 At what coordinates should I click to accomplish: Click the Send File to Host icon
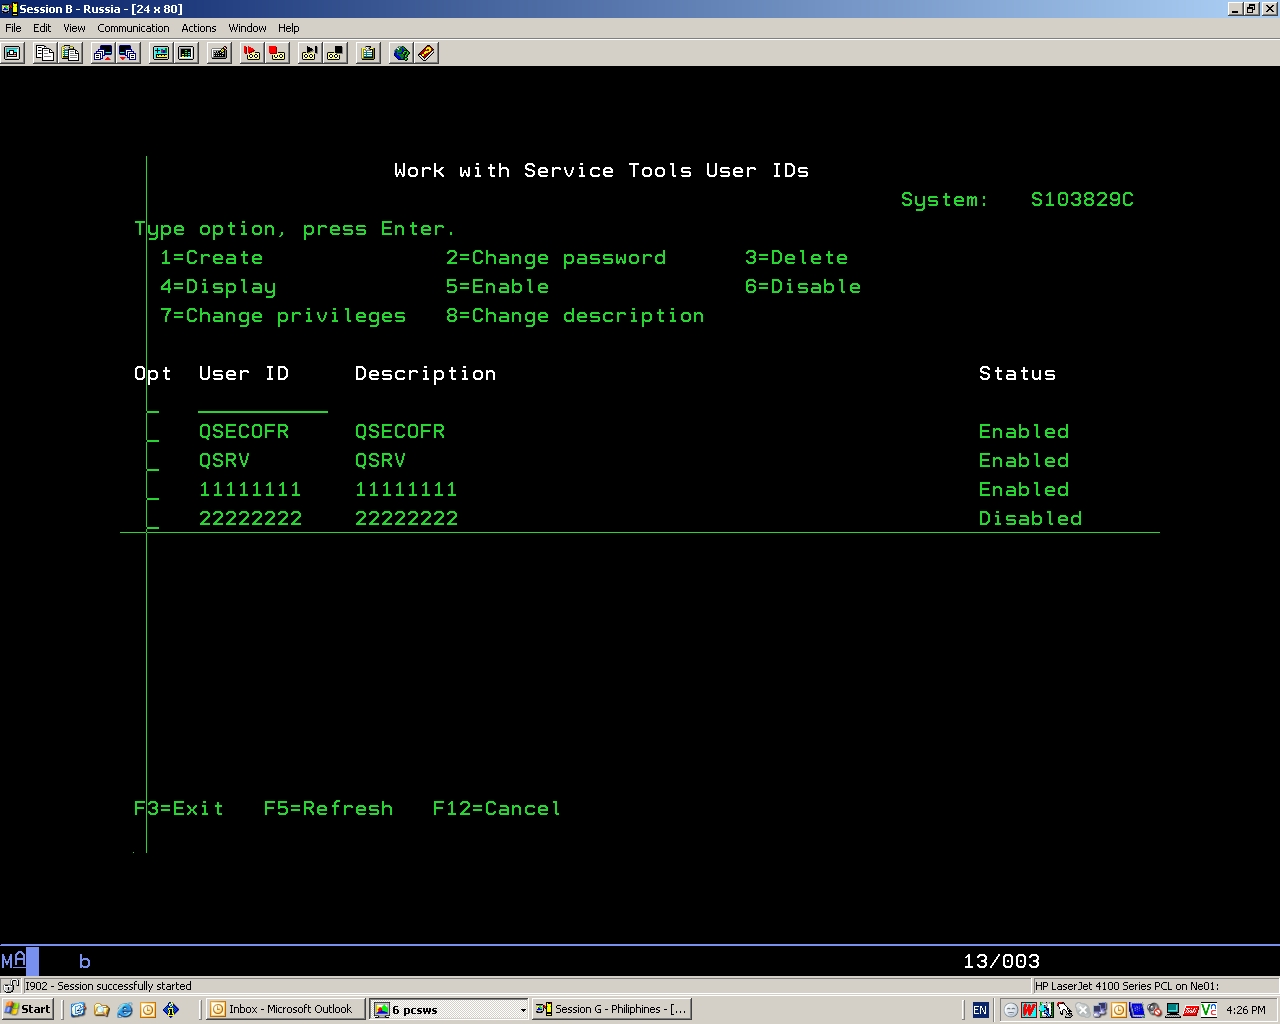(x=102, y=53)
